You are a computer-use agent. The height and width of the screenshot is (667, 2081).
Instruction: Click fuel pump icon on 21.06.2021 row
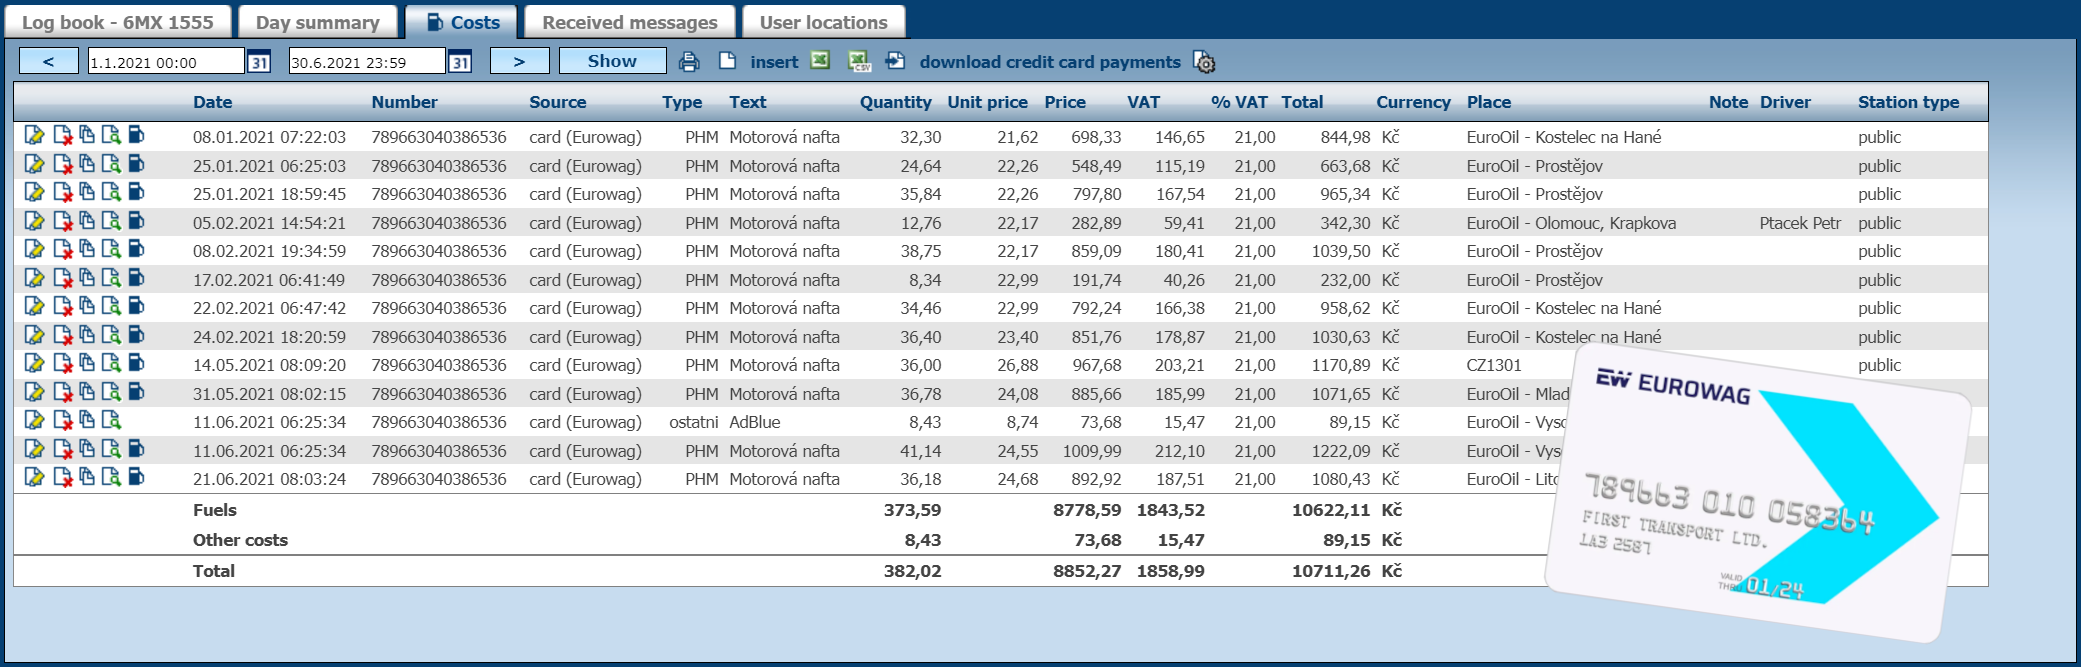click(x=137, y=478)
